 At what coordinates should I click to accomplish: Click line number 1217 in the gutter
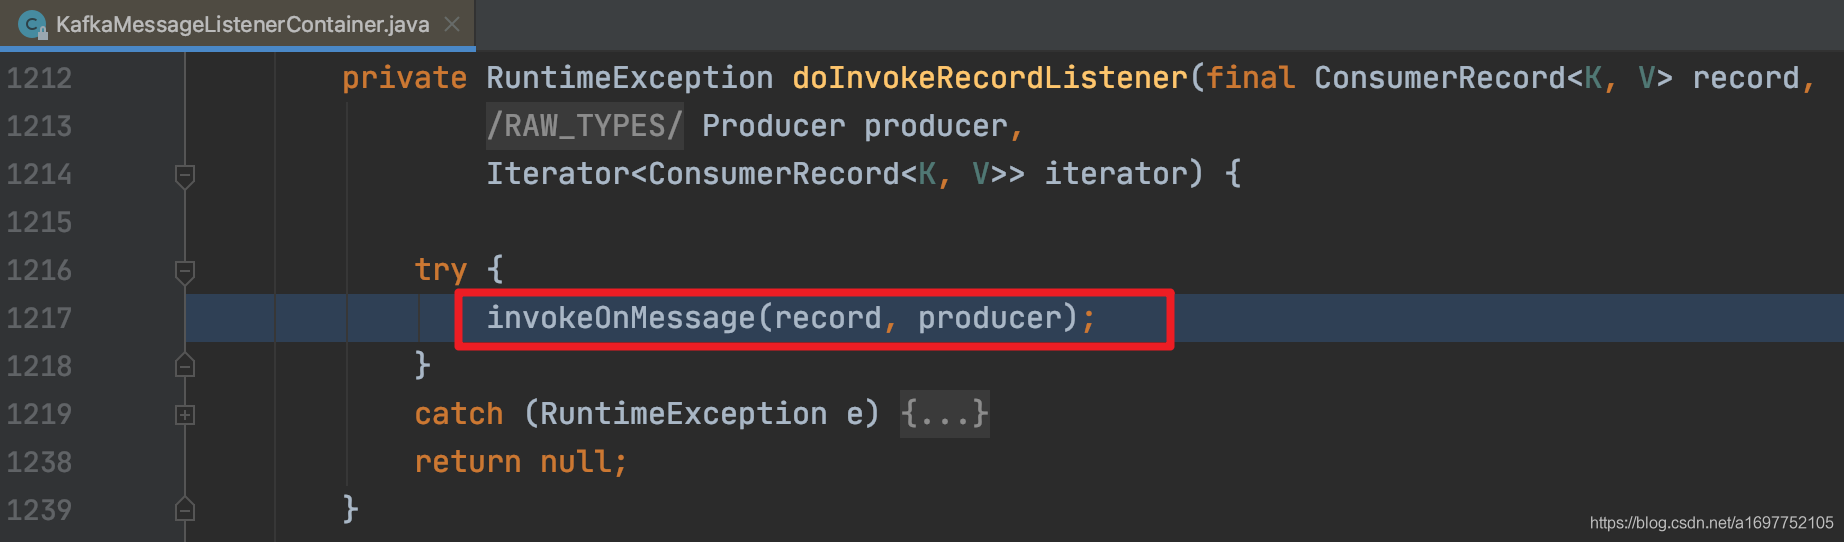(39, 318)
